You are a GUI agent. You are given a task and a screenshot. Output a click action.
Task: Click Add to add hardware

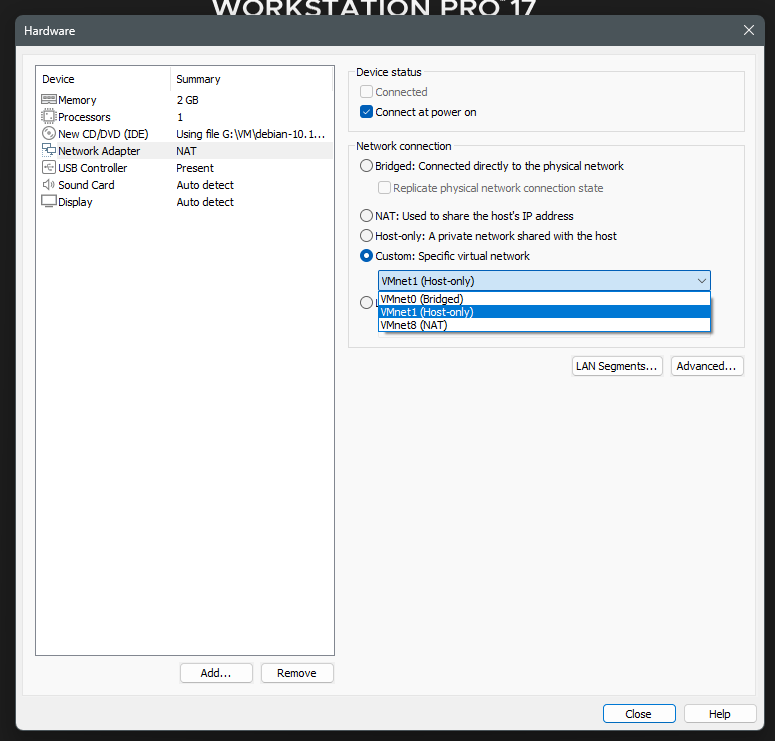(x=216, y=673)
